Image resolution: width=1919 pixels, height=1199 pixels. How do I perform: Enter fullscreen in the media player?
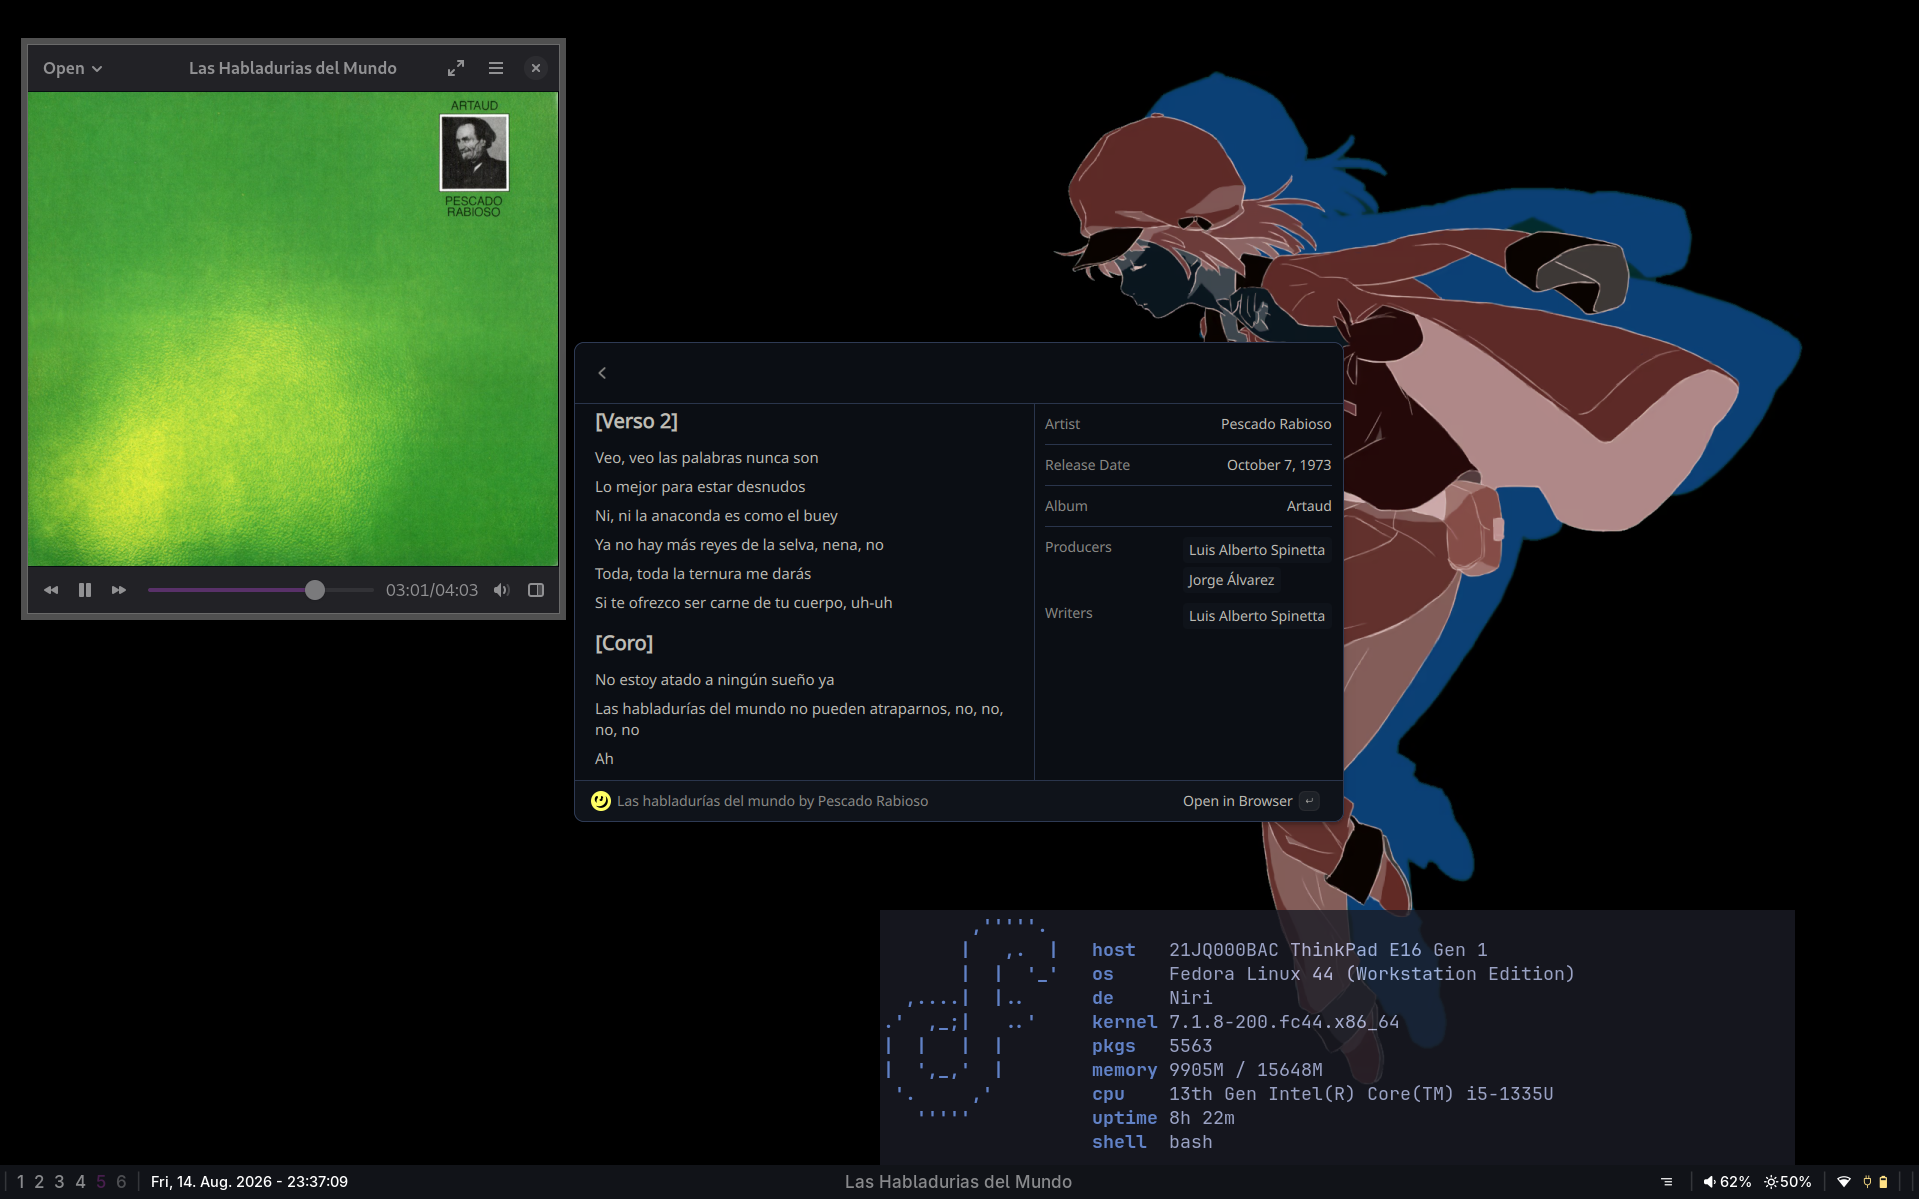click(456, 68)
